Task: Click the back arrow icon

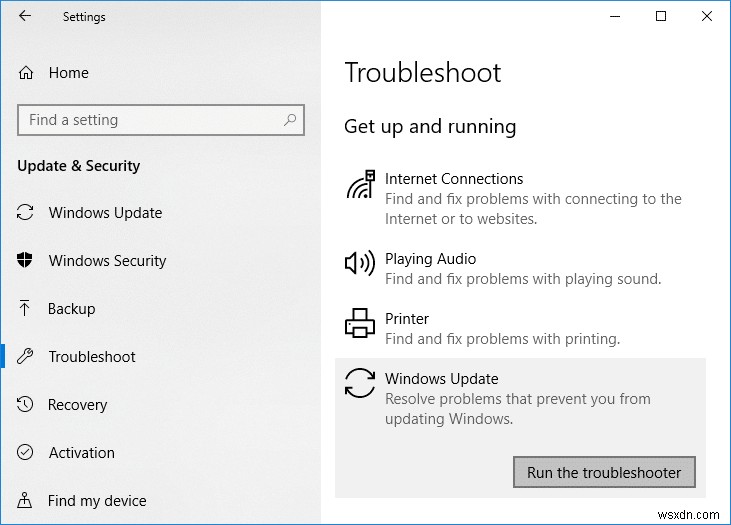Action: pos(25,17)
